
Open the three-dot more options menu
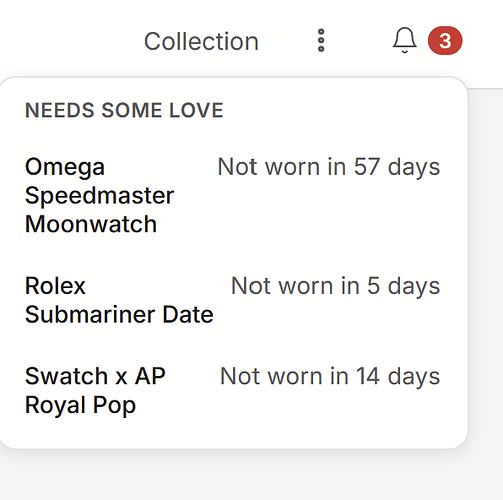321,40
